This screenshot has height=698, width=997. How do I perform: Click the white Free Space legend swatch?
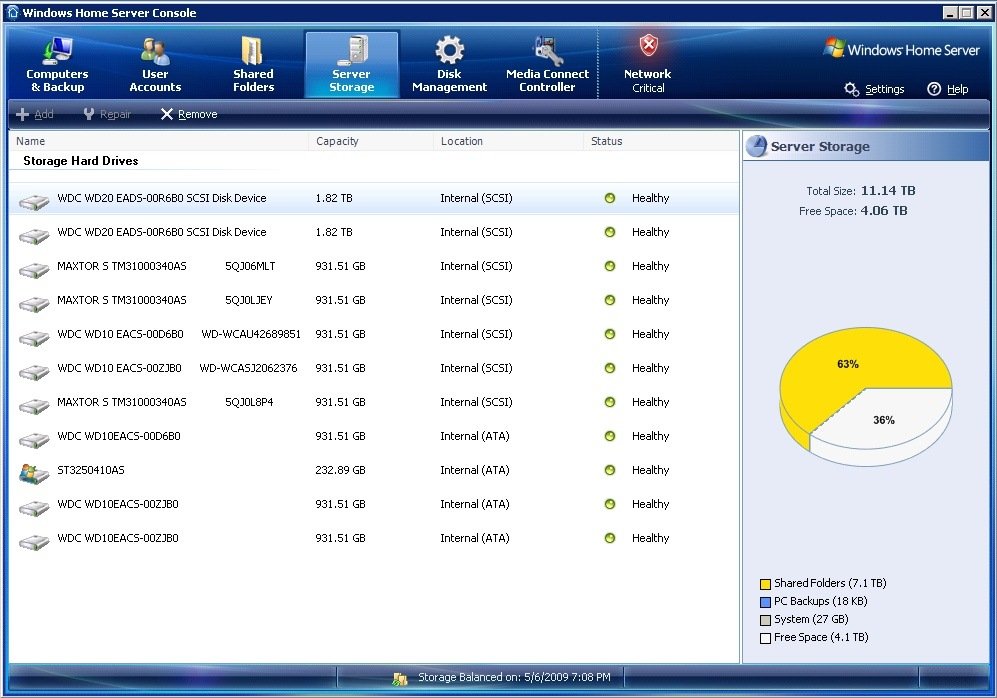point(766,638)
